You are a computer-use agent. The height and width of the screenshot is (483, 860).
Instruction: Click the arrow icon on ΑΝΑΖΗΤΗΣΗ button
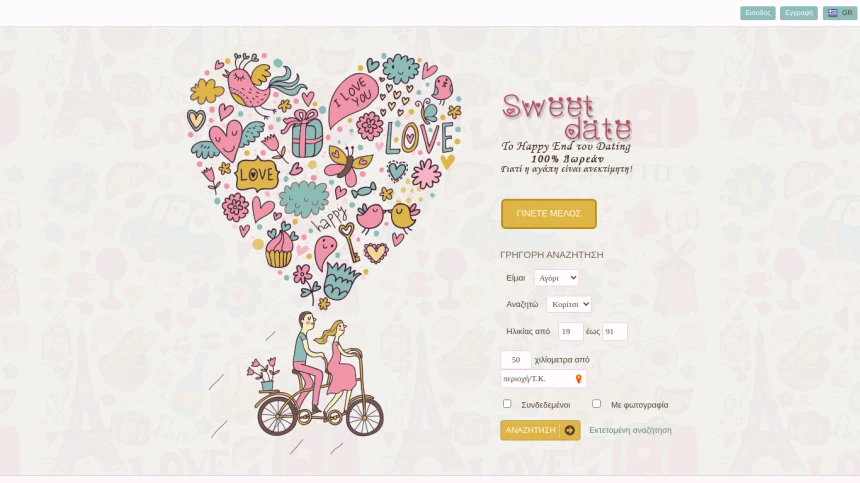tap(569, 430)
